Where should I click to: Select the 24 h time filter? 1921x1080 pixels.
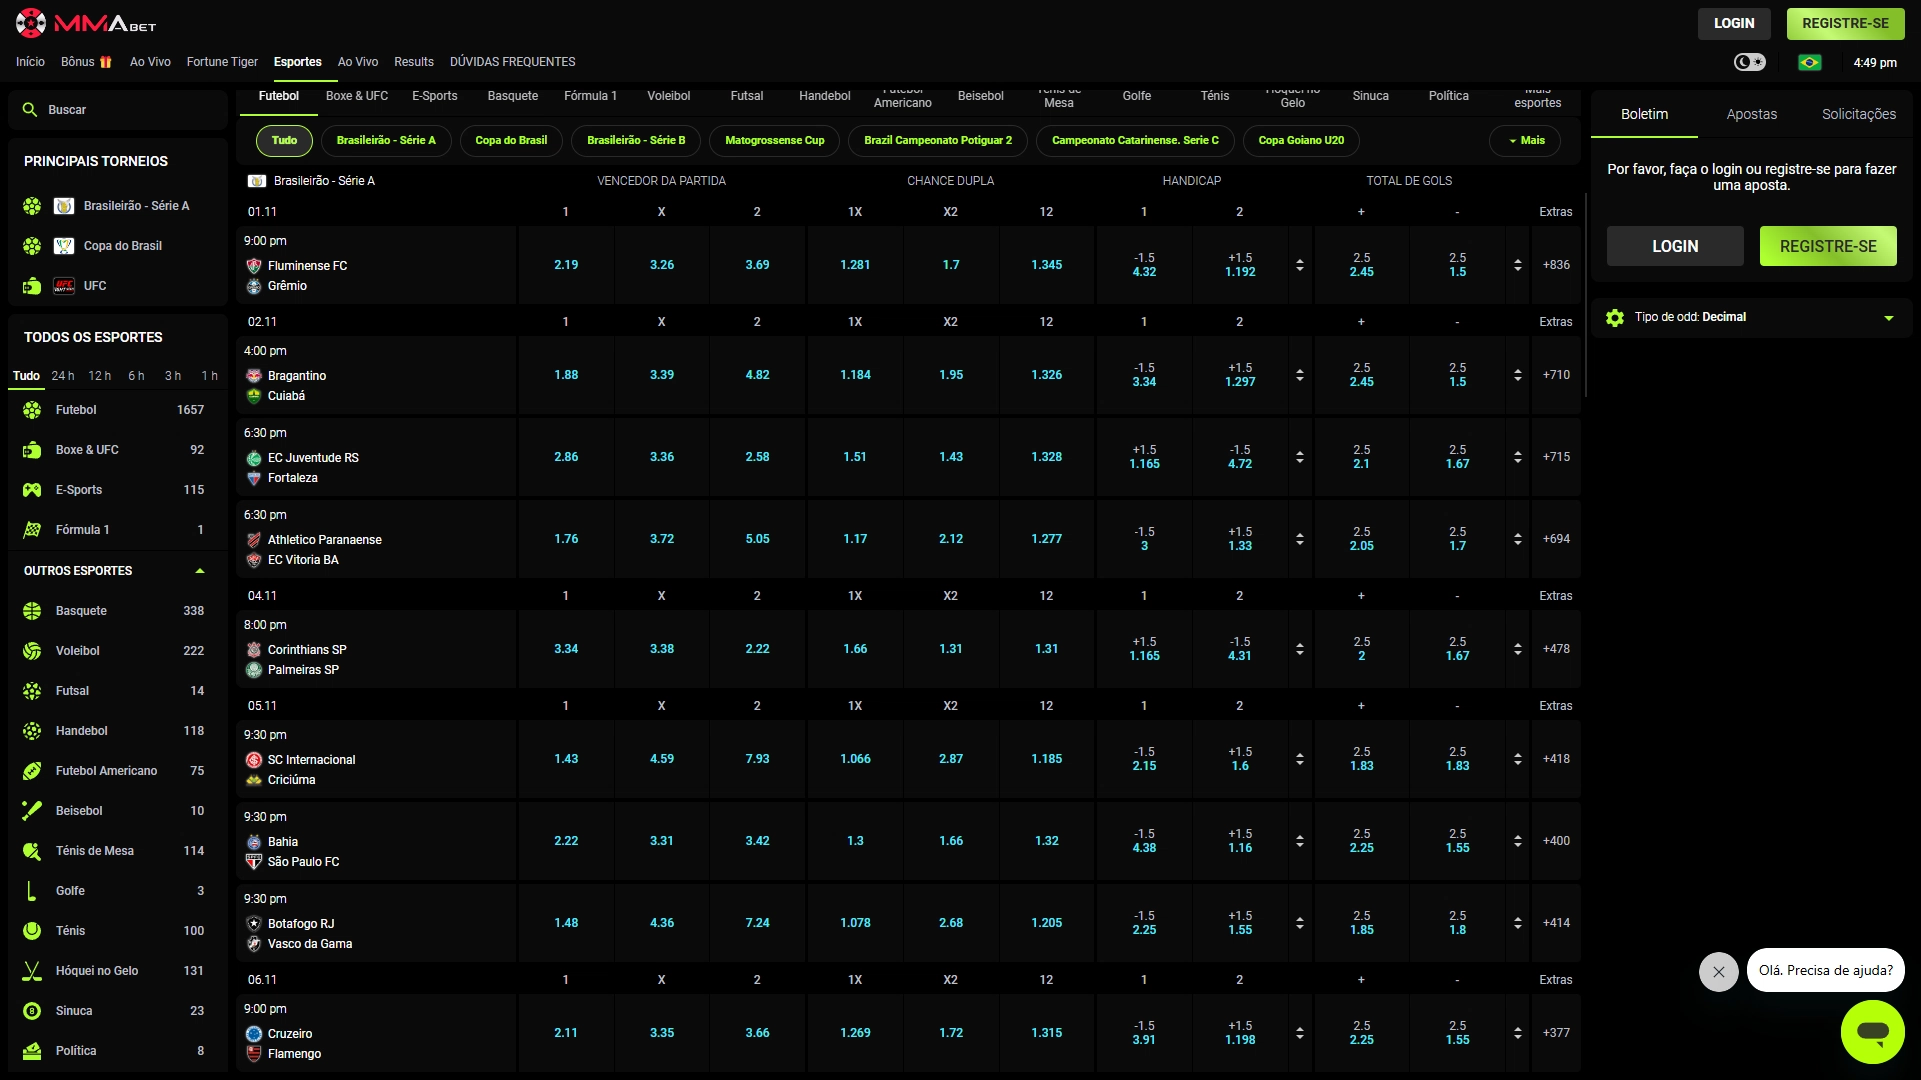click(63, 376)
